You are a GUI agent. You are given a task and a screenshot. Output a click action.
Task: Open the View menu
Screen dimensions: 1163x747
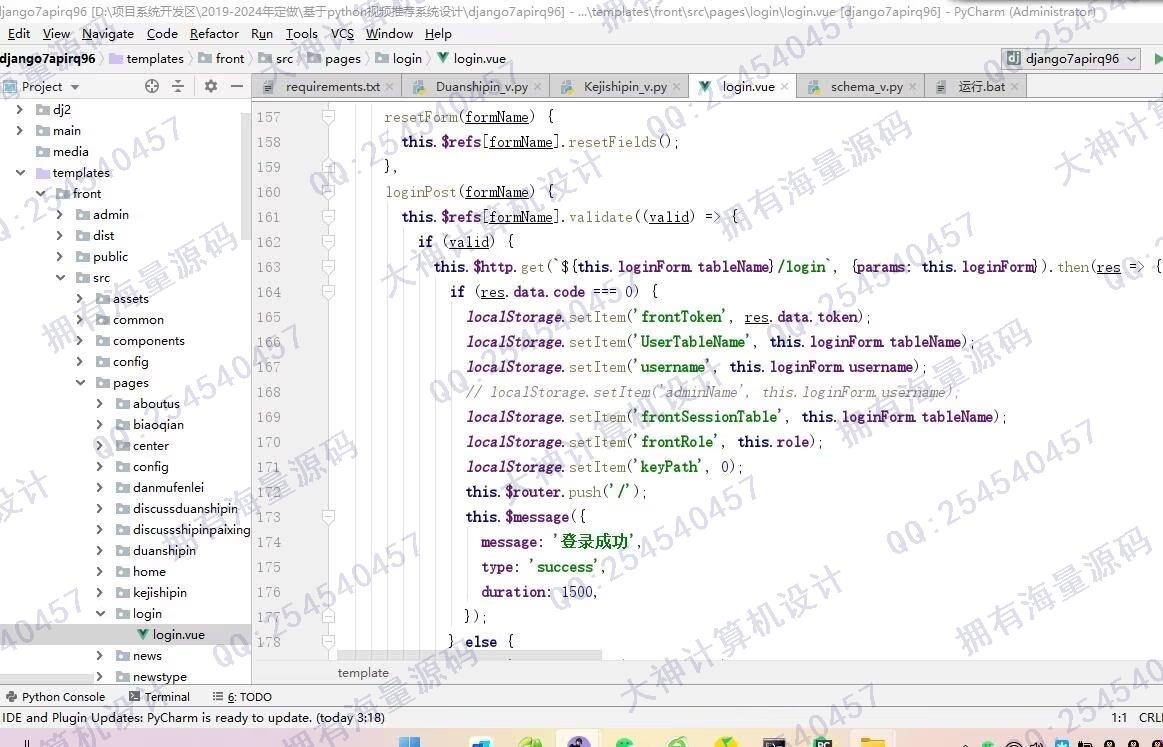(56, 33)
